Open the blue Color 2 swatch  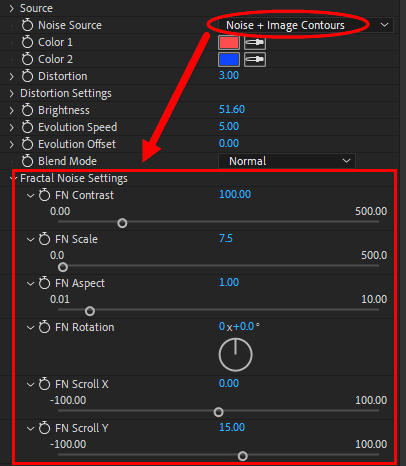(229, 59)
